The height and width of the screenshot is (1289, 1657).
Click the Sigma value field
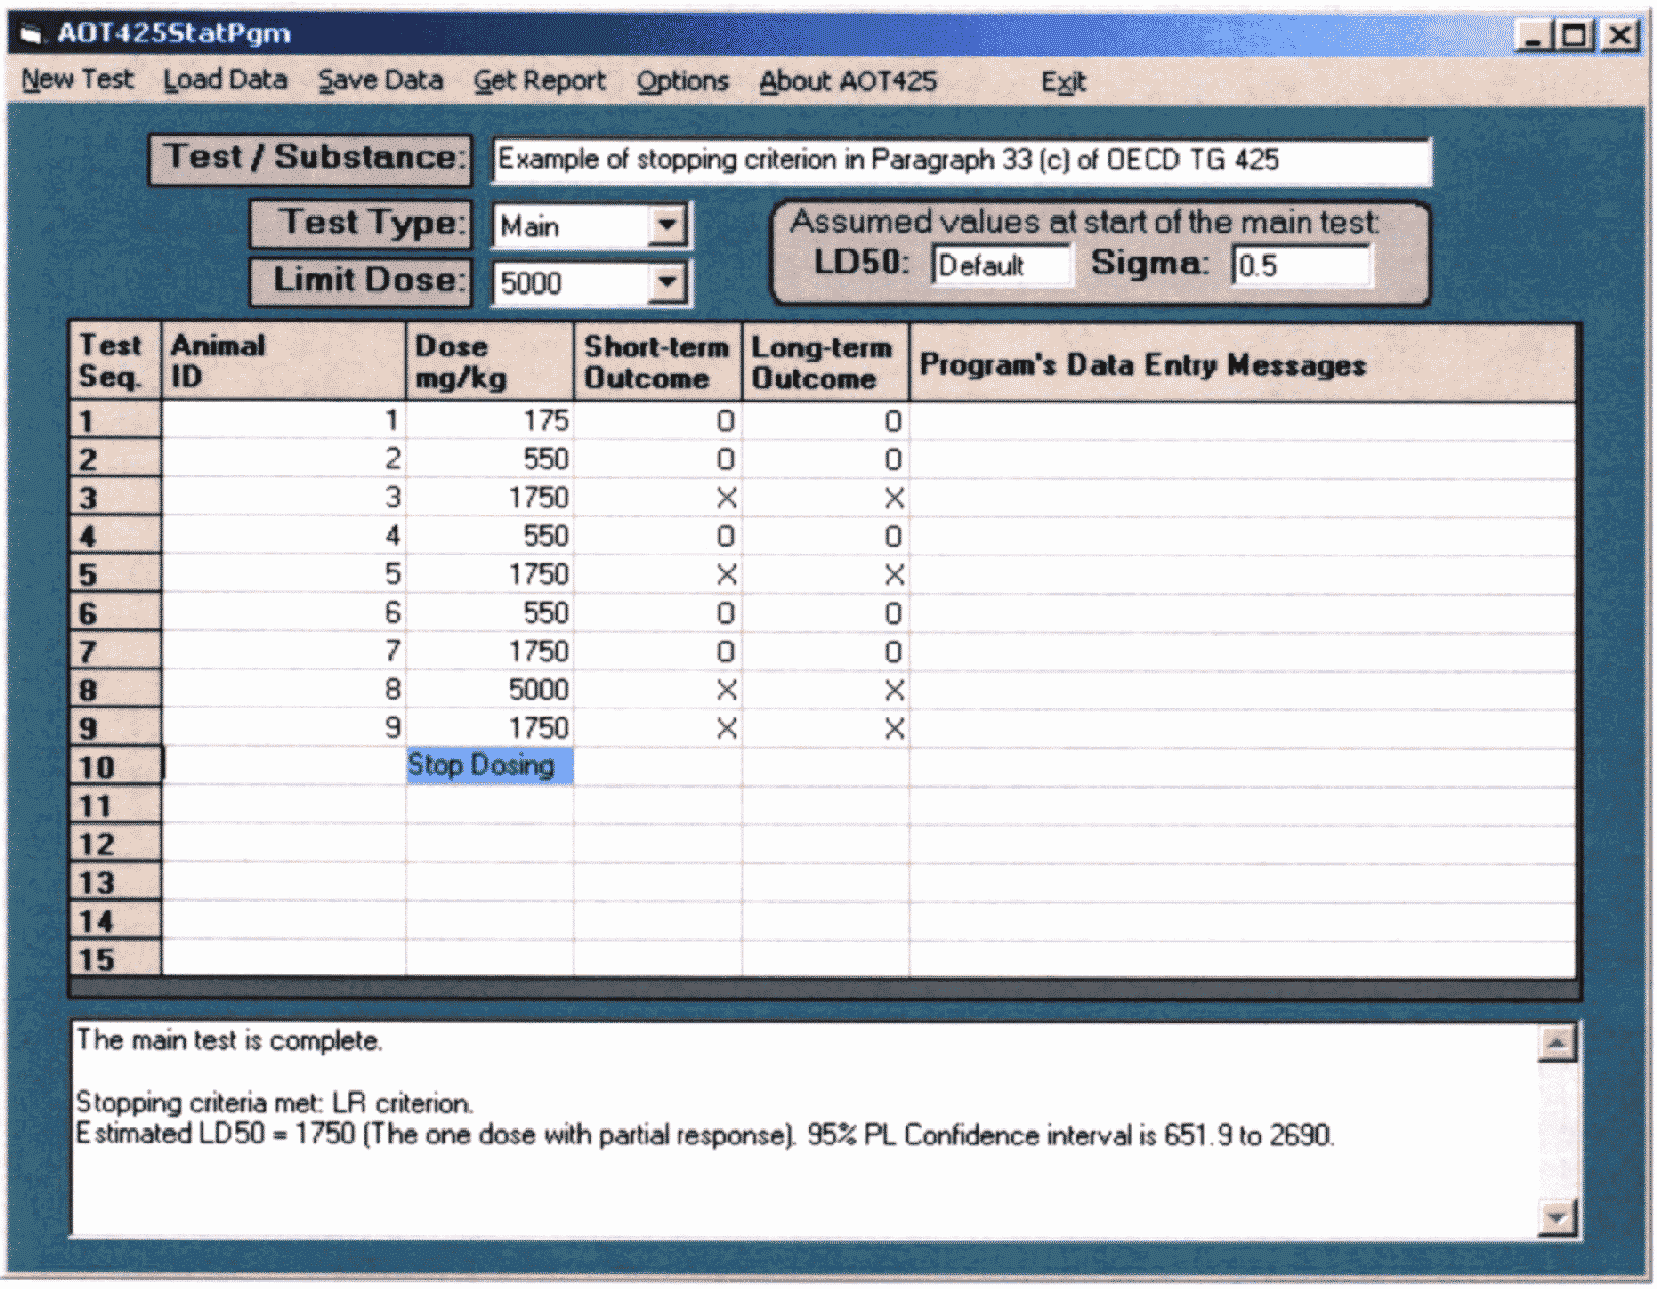[1300, 266]
